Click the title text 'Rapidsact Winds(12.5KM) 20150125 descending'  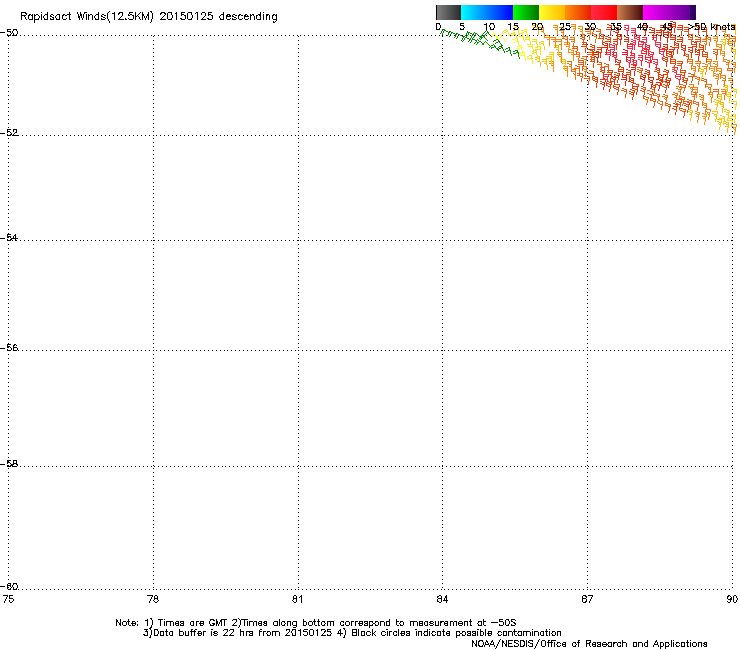tap(149, 17)
